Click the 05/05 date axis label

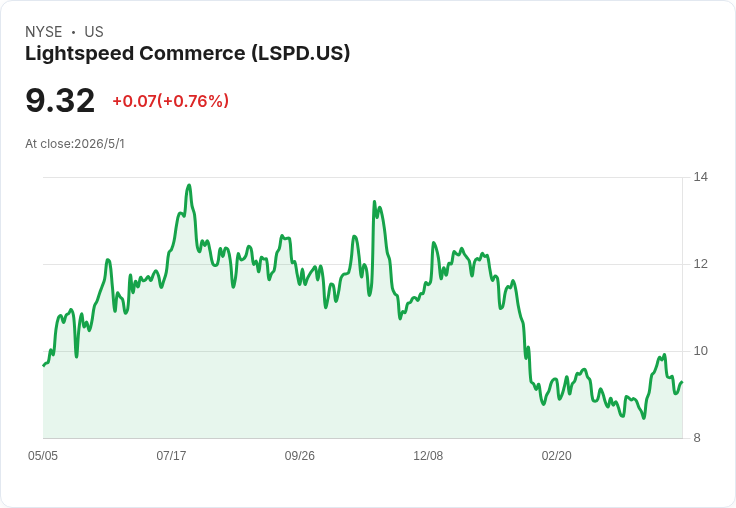point(43,455)
